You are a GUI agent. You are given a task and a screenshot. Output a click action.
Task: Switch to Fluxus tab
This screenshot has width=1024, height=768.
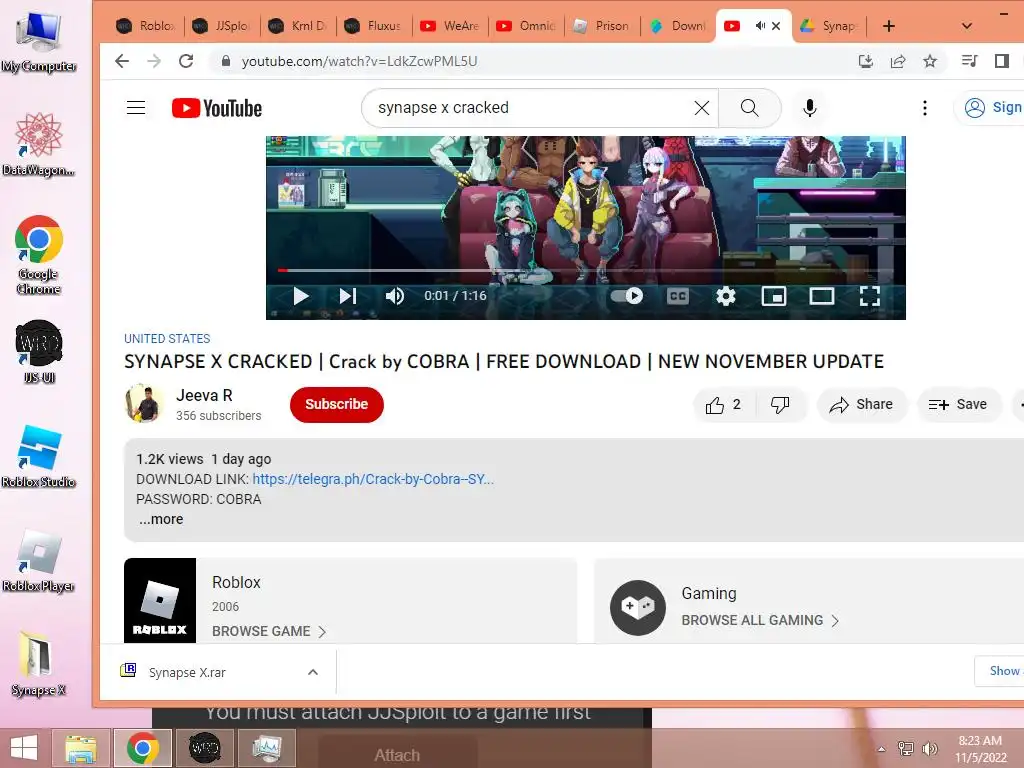click(374, 26)
